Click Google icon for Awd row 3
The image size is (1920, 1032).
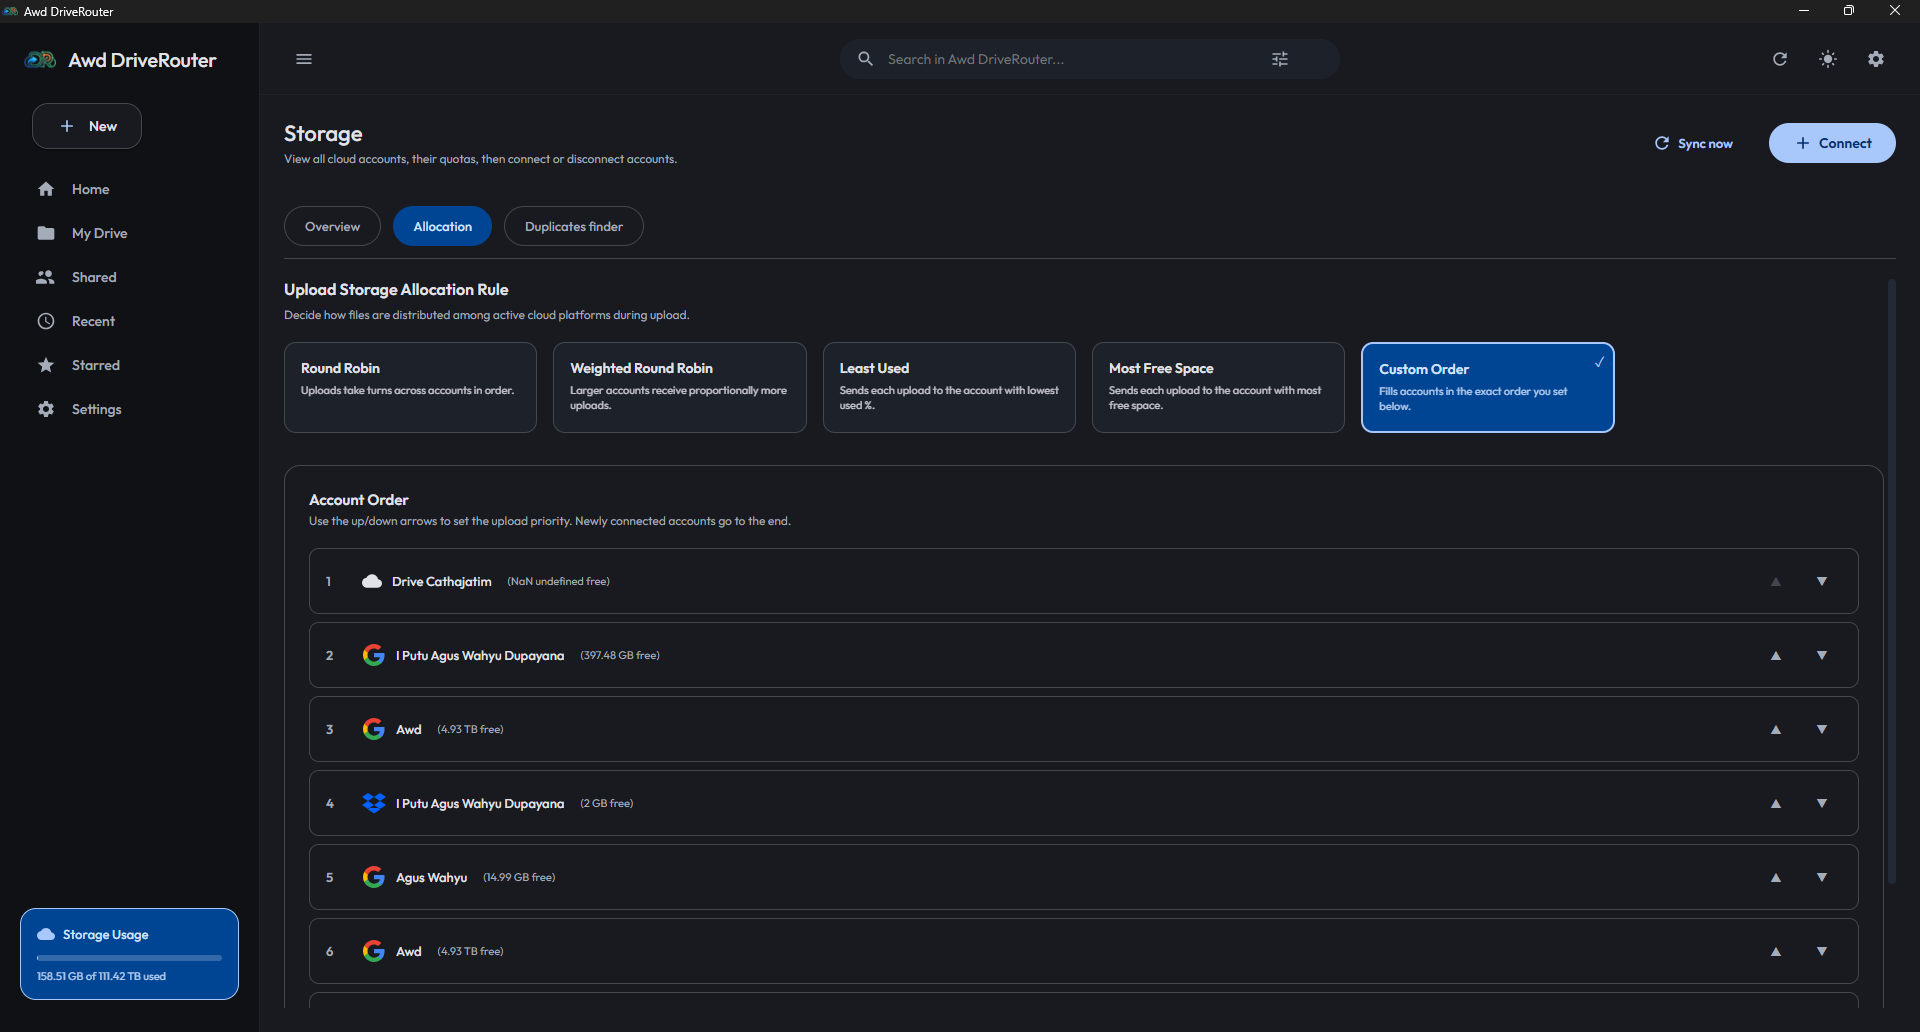(x=374, y=729)
